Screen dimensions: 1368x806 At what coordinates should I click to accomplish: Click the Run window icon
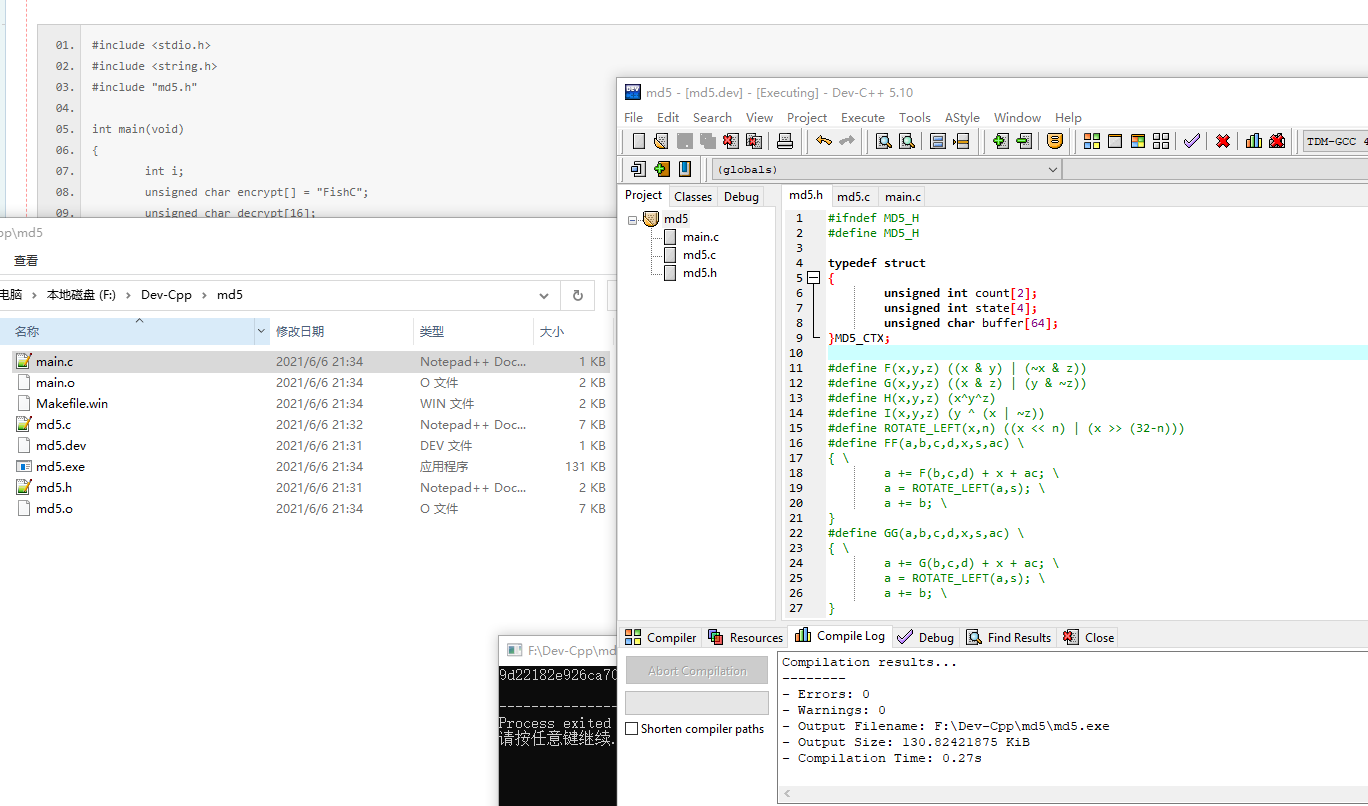click(1115, 141)
